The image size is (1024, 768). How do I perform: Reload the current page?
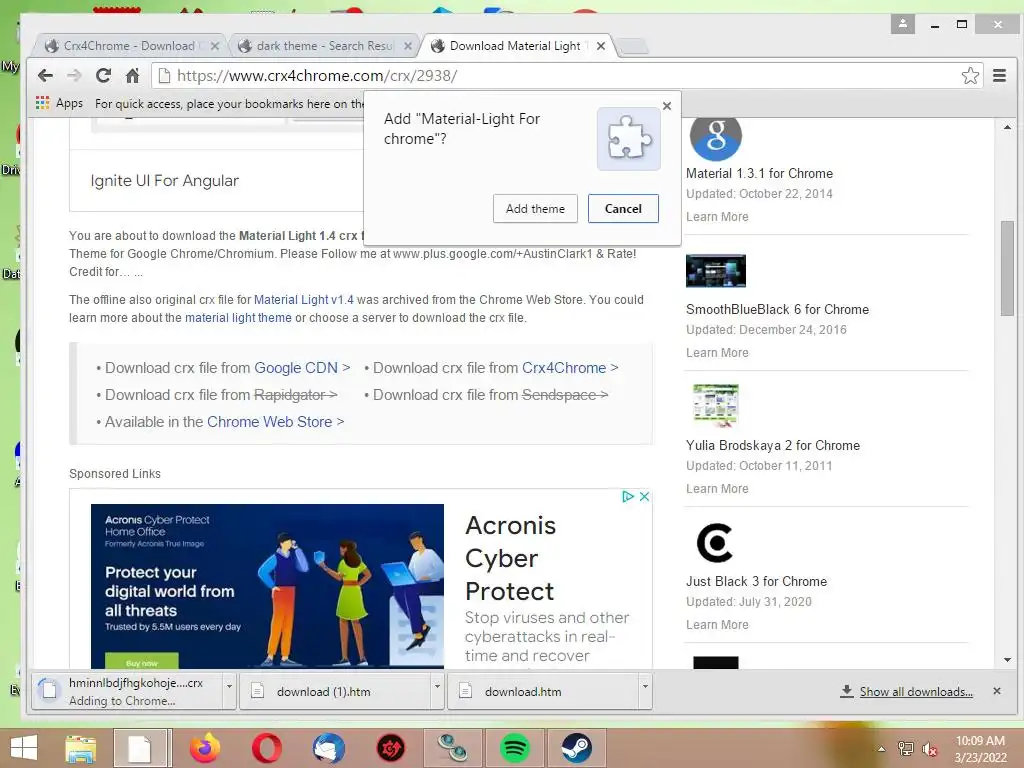pos(103,76)
